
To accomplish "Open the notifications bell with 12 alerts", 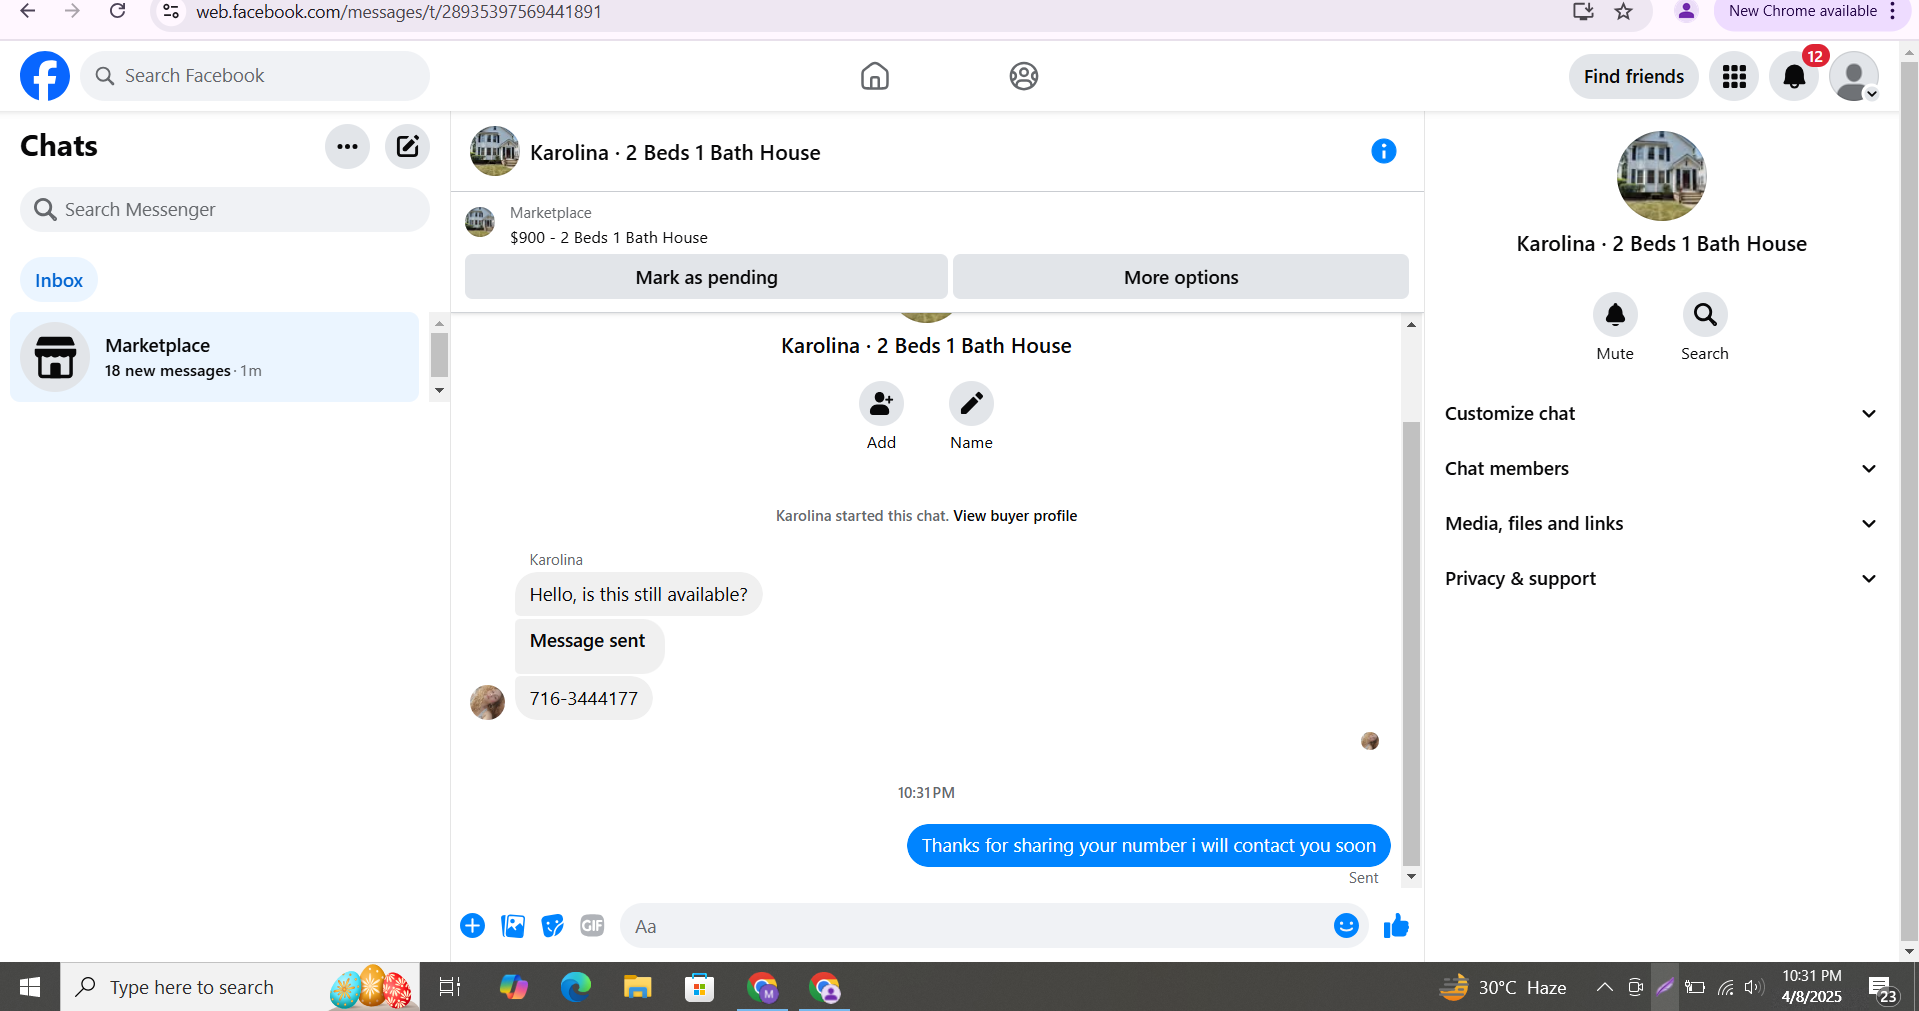I will 1794,76.
